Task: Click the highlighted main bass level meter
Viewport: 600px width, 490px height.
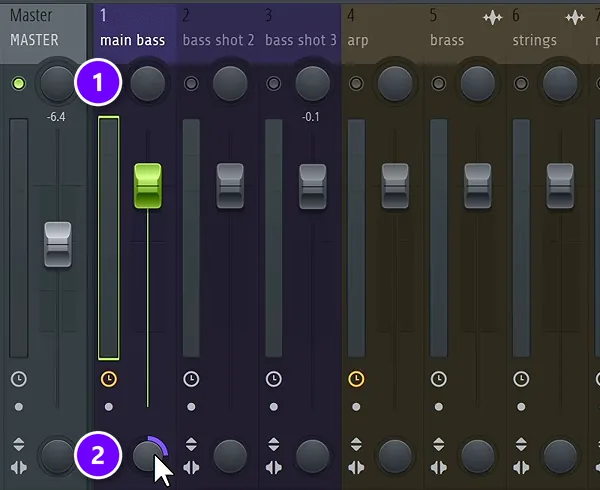Action: coord(109,238)
